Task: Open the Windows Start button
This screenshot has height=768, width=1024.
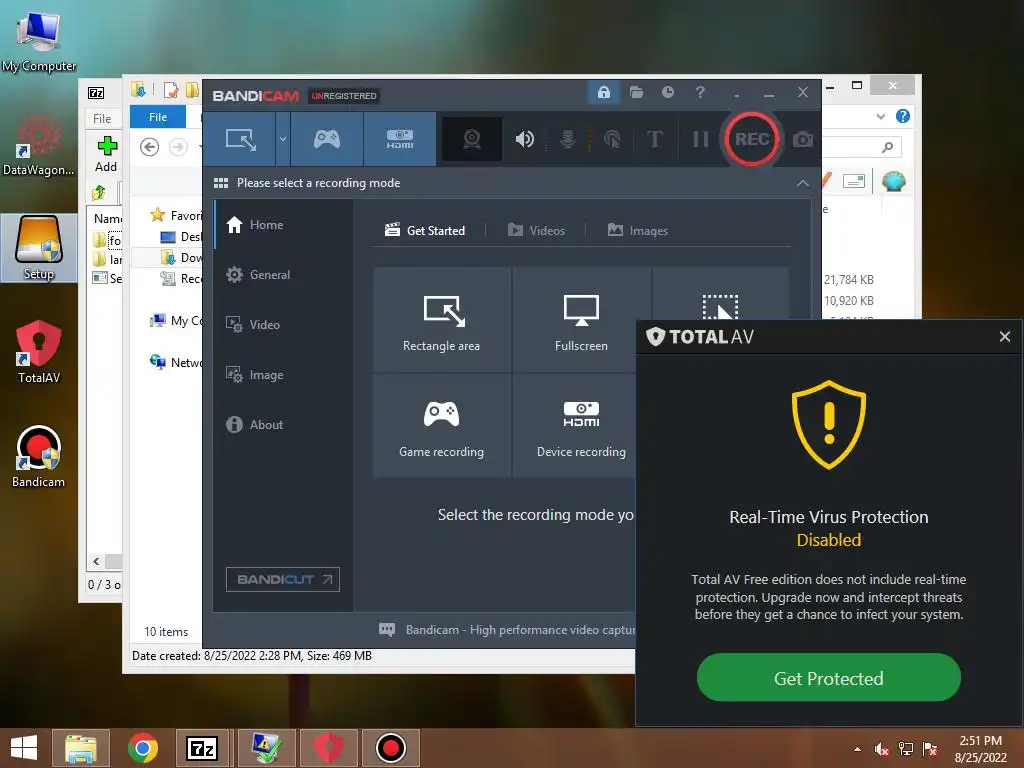Action: tap(24, 748)
